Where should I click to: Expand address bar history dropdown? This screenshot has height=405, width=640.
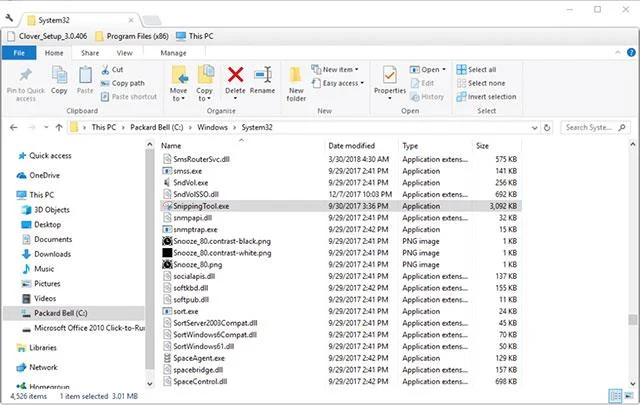tap(534, 128)
